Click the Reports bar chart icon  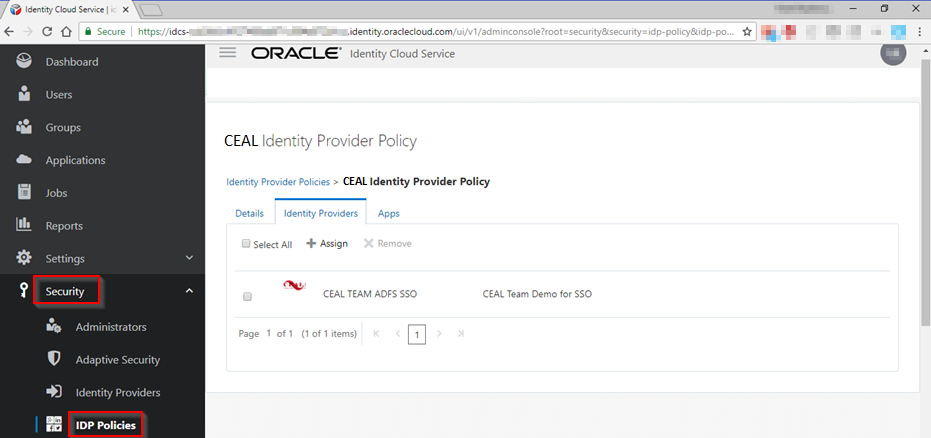(x=24, y=225)
